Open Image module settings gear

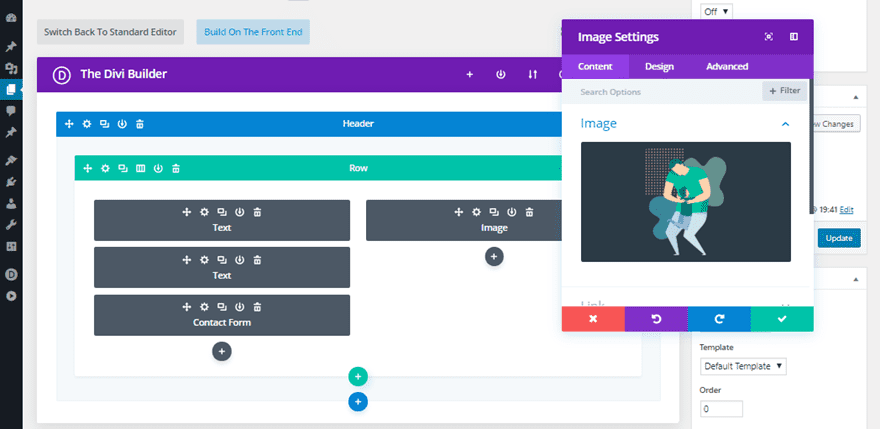coord(476,212)
